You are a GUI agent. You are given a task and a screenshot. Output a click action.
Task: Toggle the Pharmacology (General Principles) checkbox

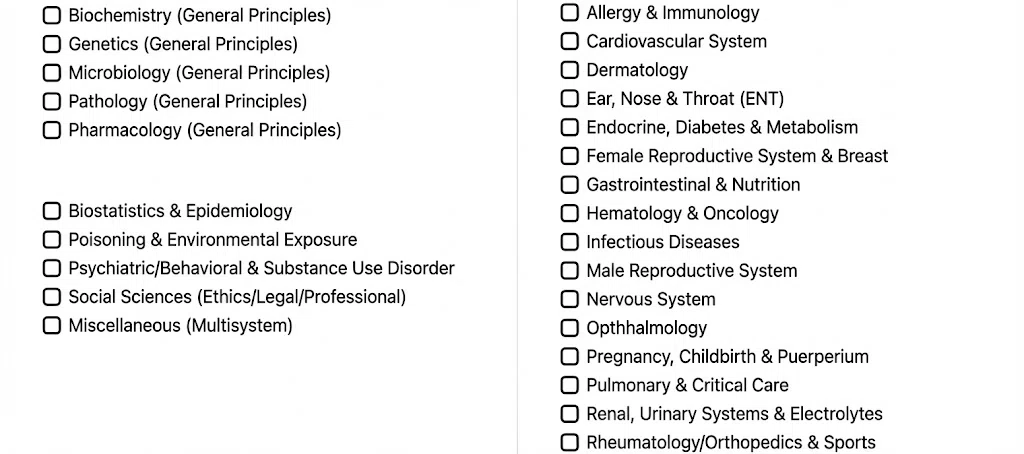pyautogui.click(x=52, y=130)
